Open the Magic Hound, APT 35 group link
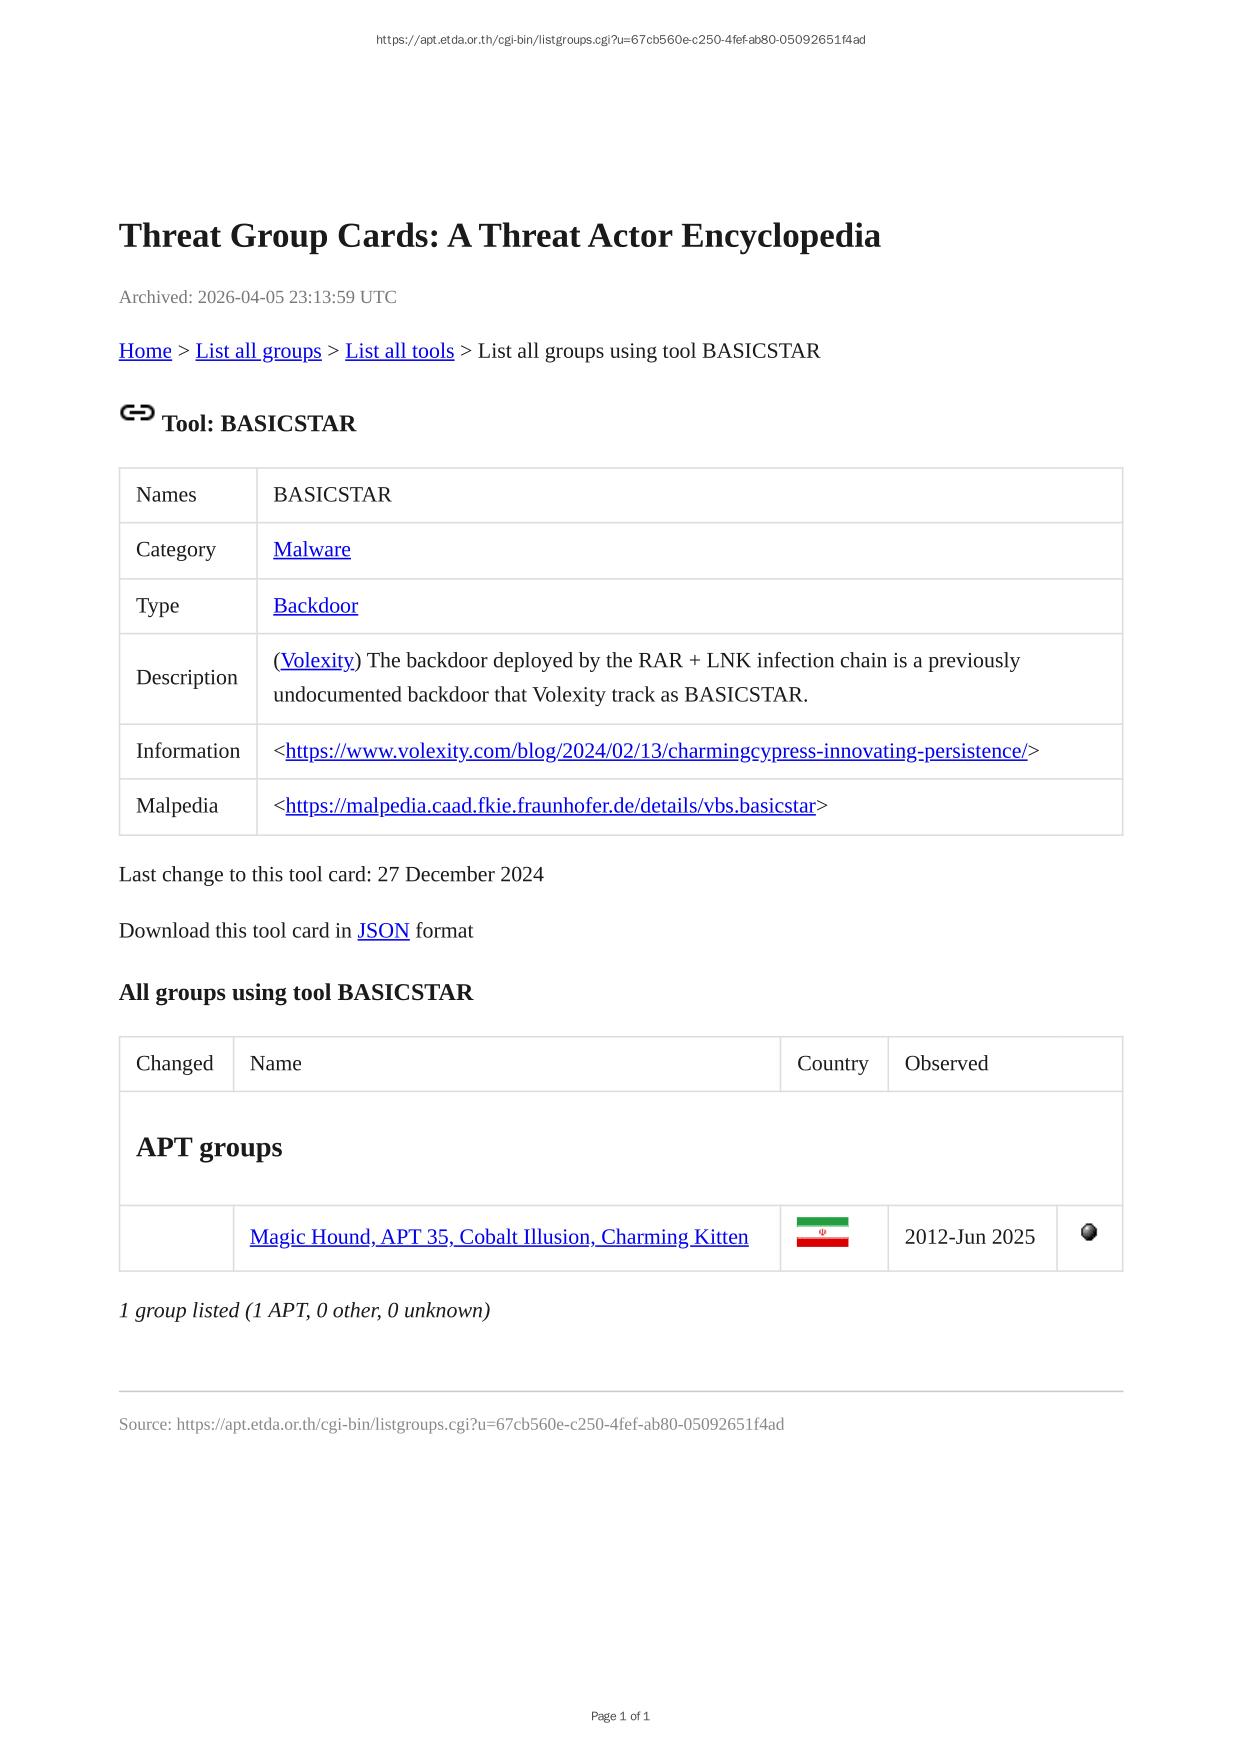 499,1237
